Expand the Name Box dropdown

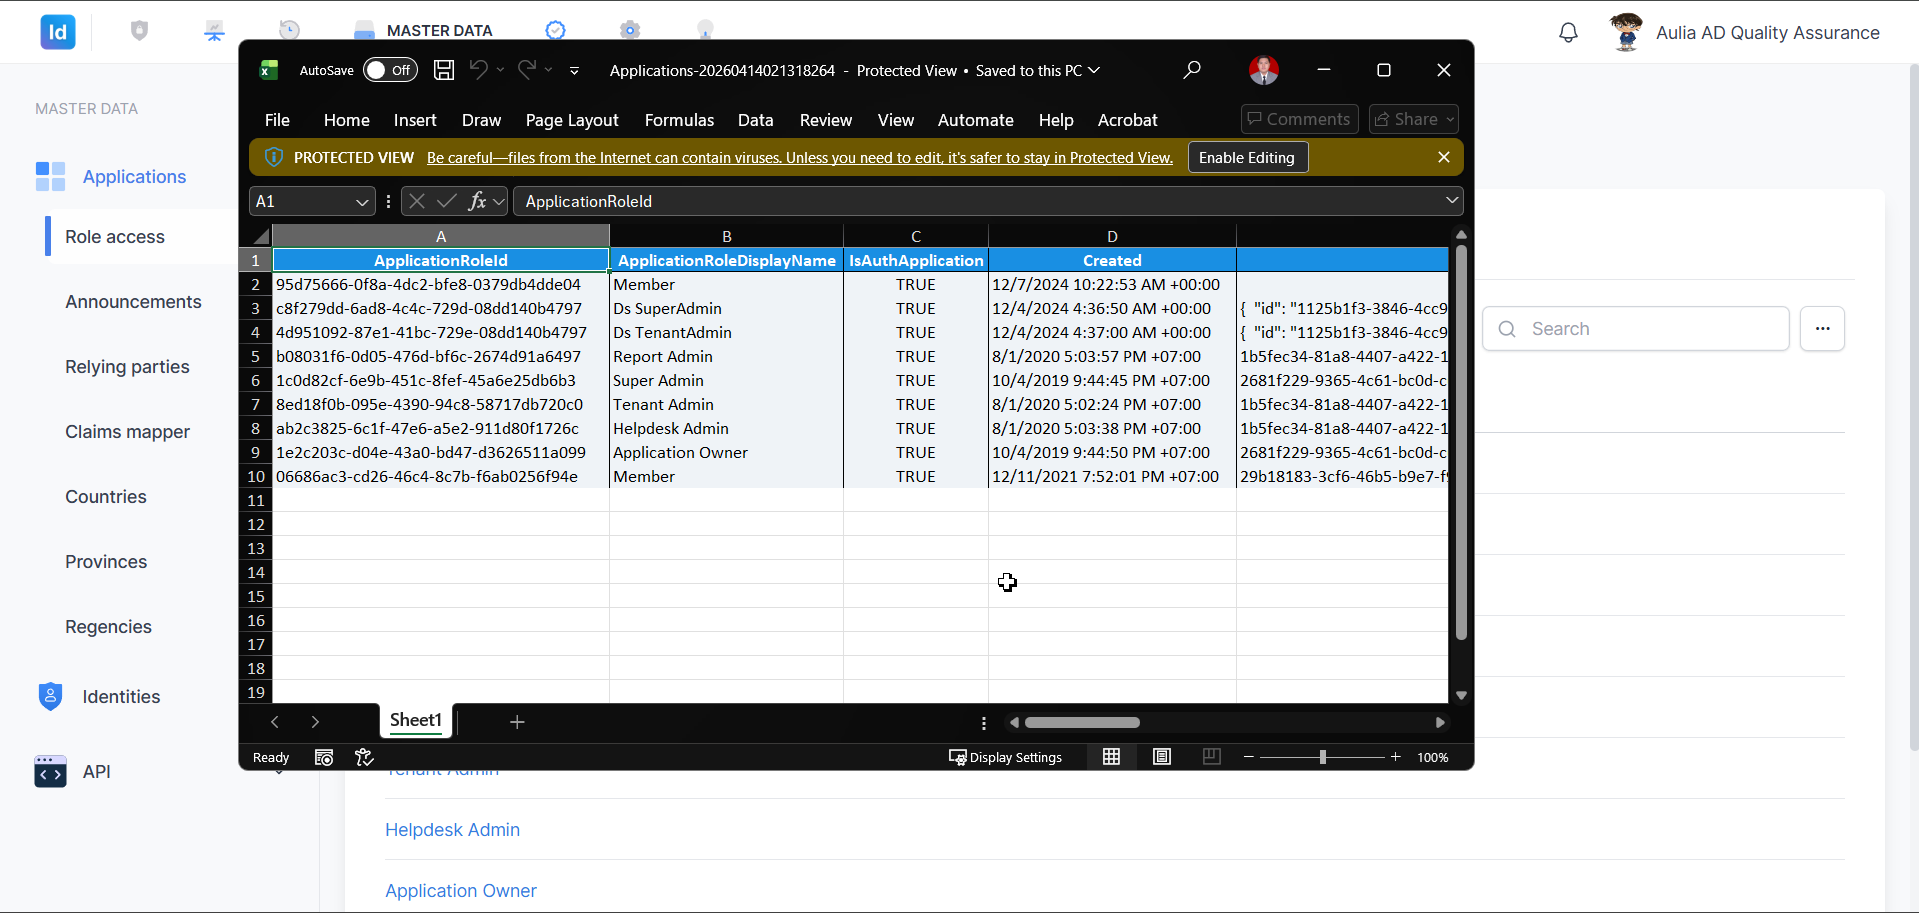click(x=362, y=202)
